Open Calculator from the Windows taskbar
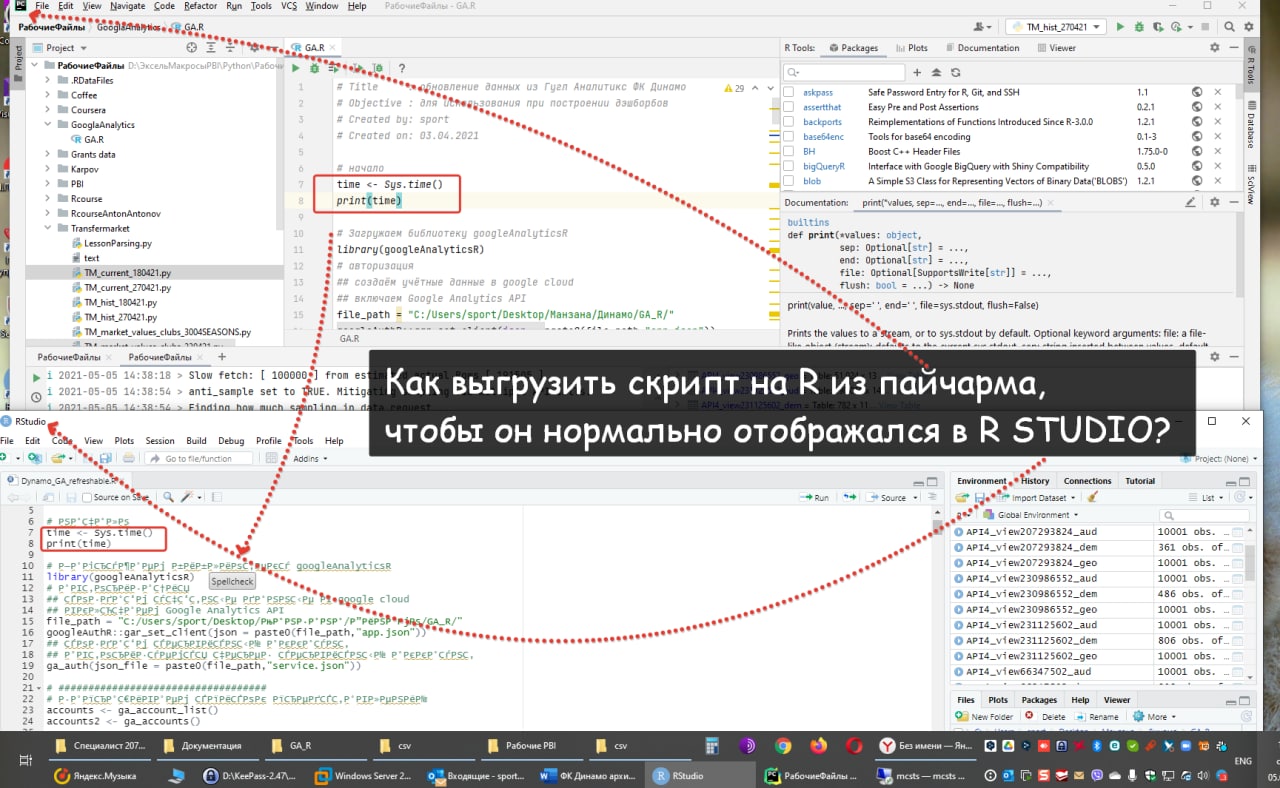1280x788 pixels. (712, 746)
